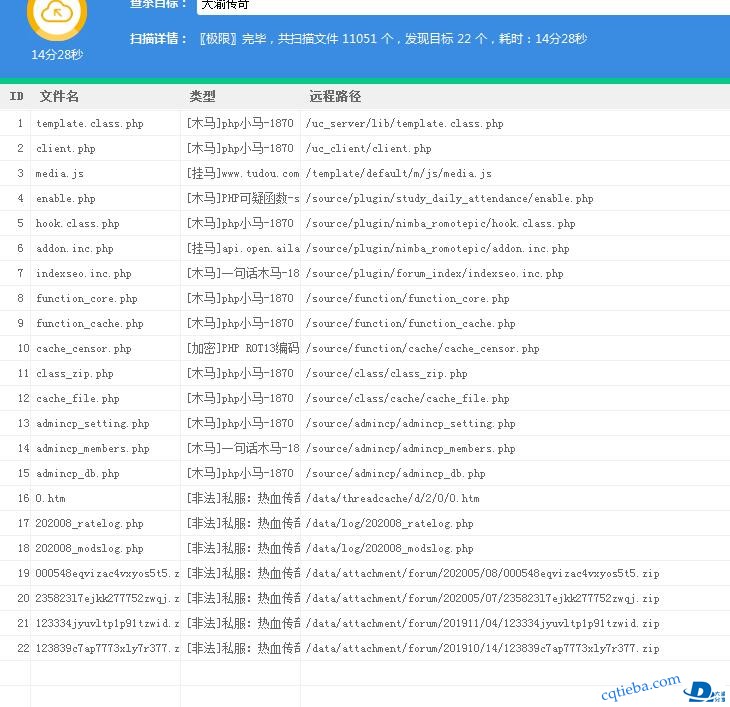Click path /uc_client/client.php
The height and width of the screenshot is (707, 730).
click(369, 148)
